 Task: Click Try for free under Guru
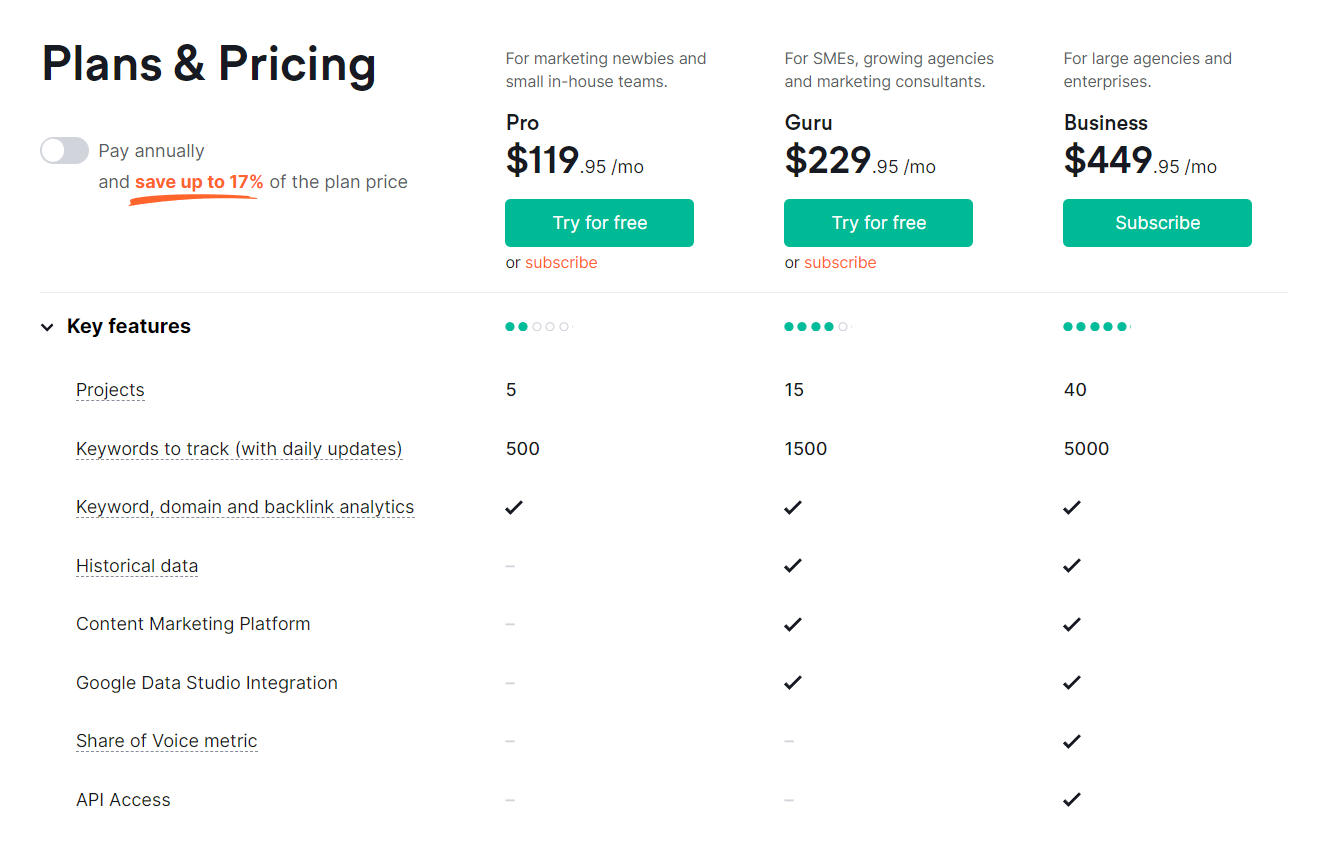pyautogui.click(x=878, y=223)
